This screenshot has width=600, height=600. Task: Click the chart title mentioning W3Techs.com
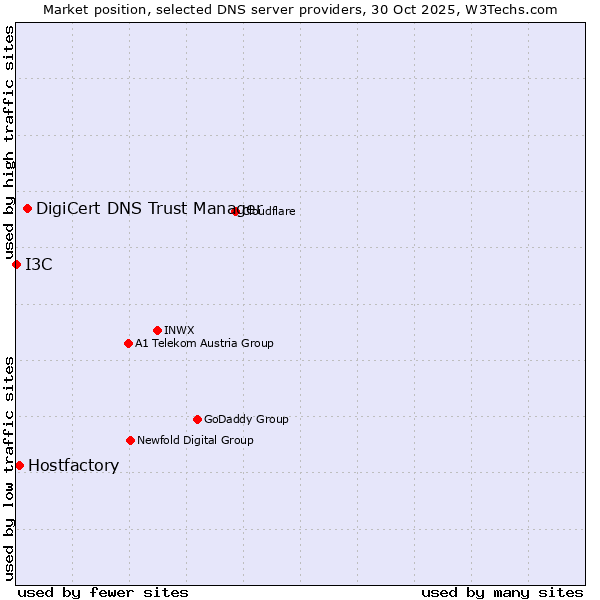[x=300, y=9]
